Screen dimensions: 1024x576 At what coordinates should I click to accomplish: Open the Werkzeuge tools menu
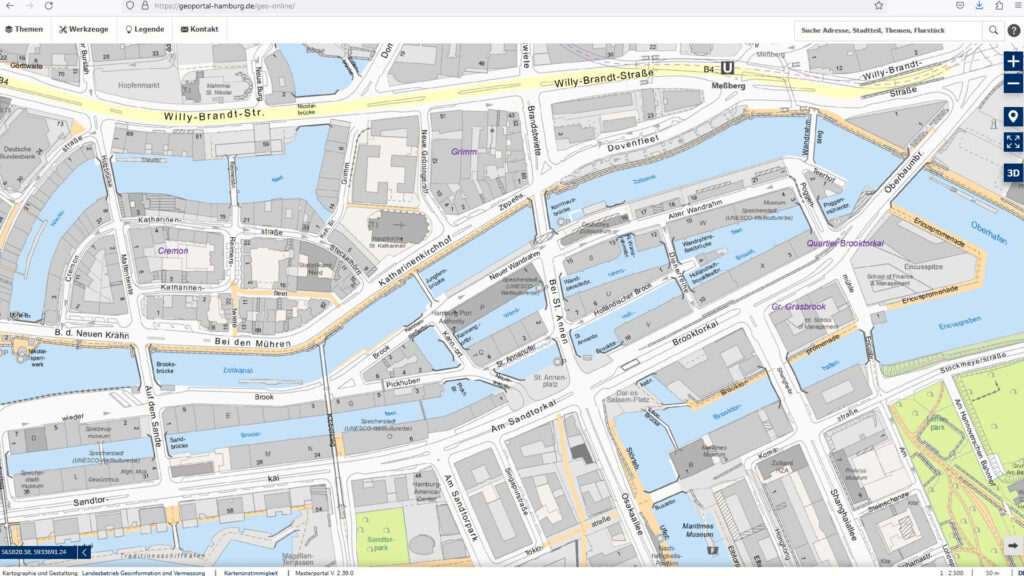(x=83, y=29)
